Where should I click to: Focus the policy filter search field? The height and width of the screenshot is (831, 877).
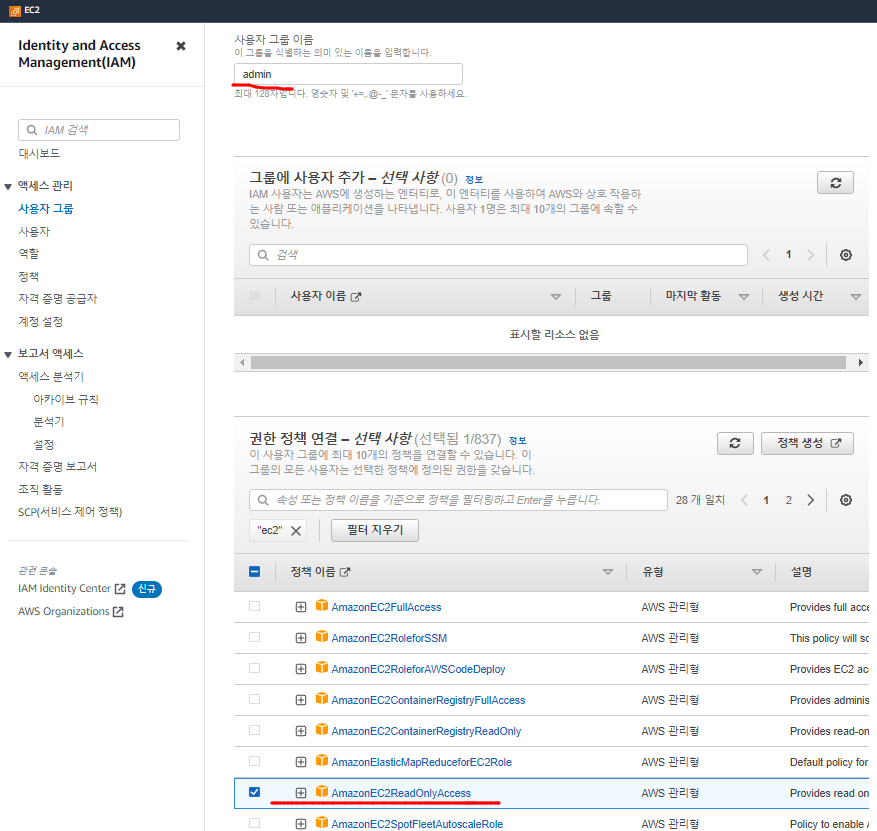(458, 500)
